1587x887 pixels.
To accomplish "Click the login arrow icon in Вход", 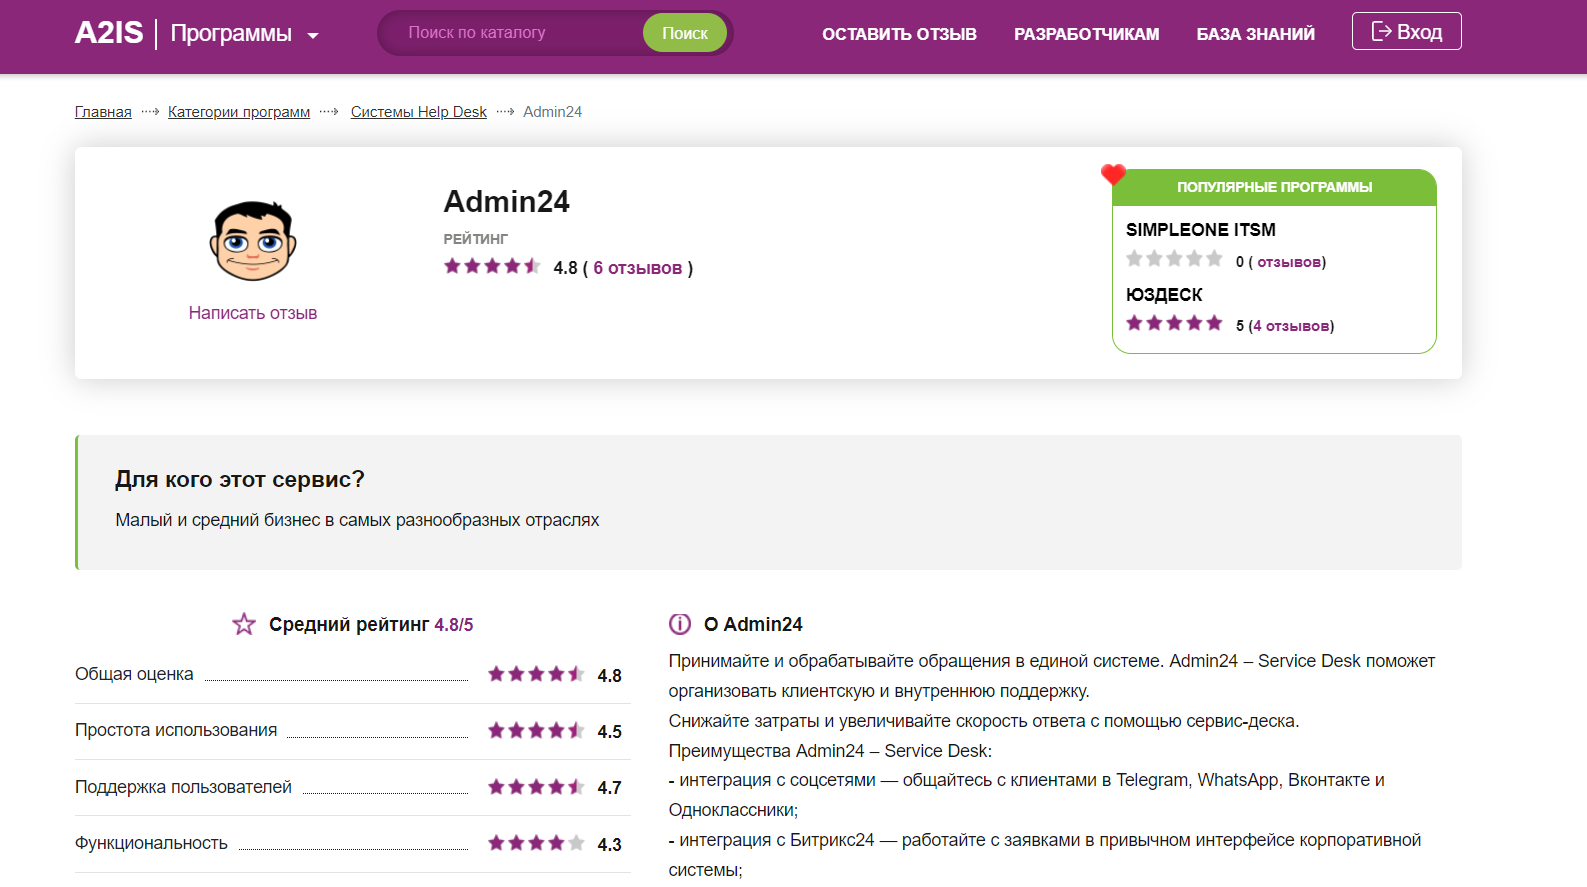I will [1381, 31].
